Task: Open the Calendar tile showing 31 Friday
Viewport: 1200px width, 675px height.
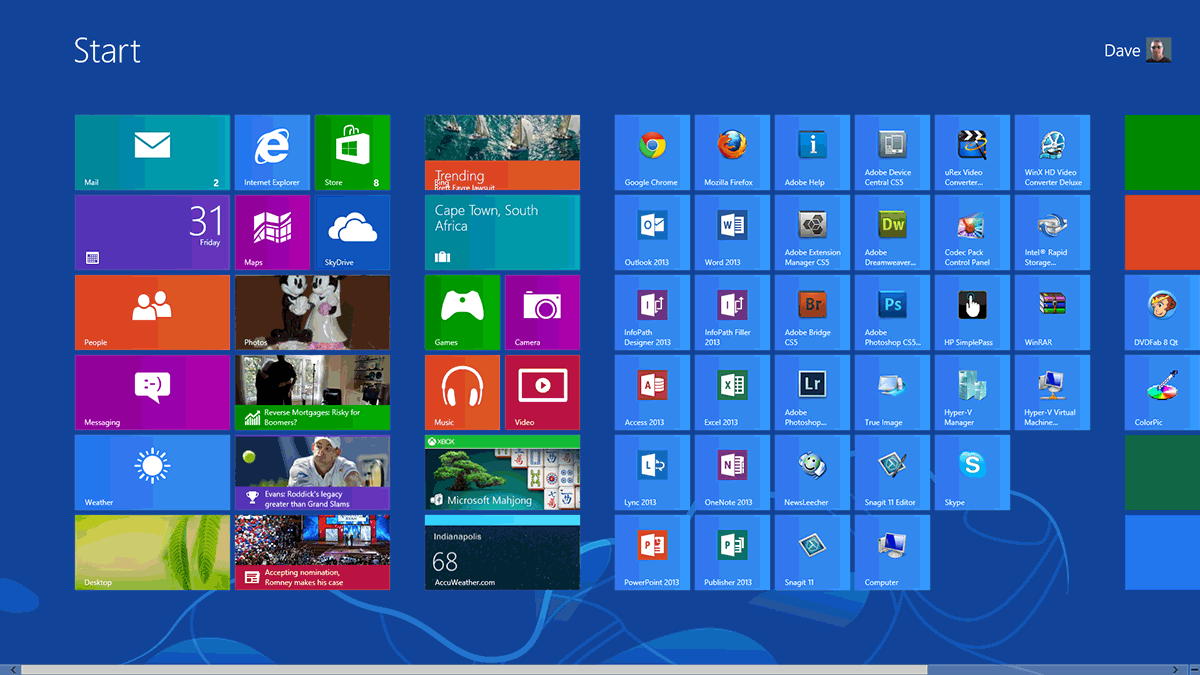Action: tap(152, 232)
